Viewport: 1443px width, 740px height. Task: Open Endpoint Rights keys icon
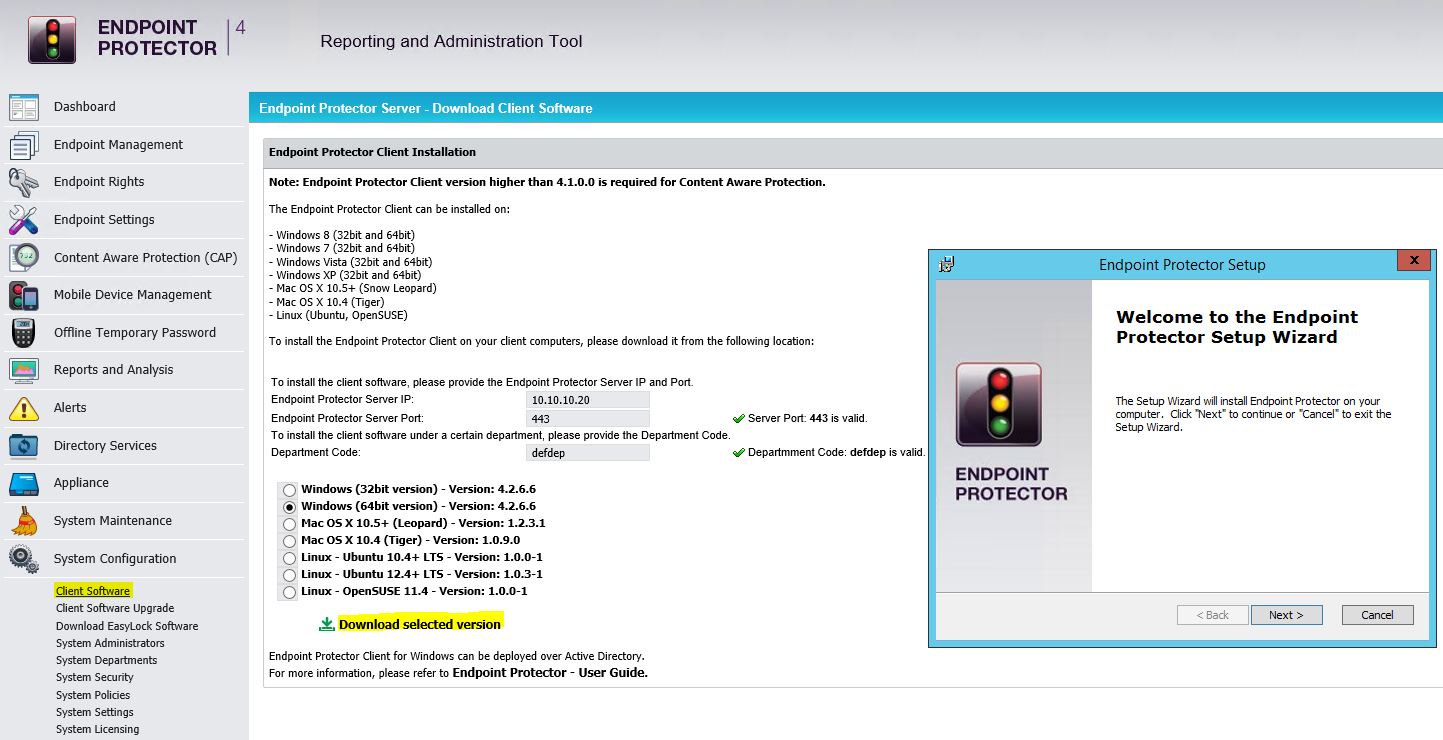pos(23,182)
